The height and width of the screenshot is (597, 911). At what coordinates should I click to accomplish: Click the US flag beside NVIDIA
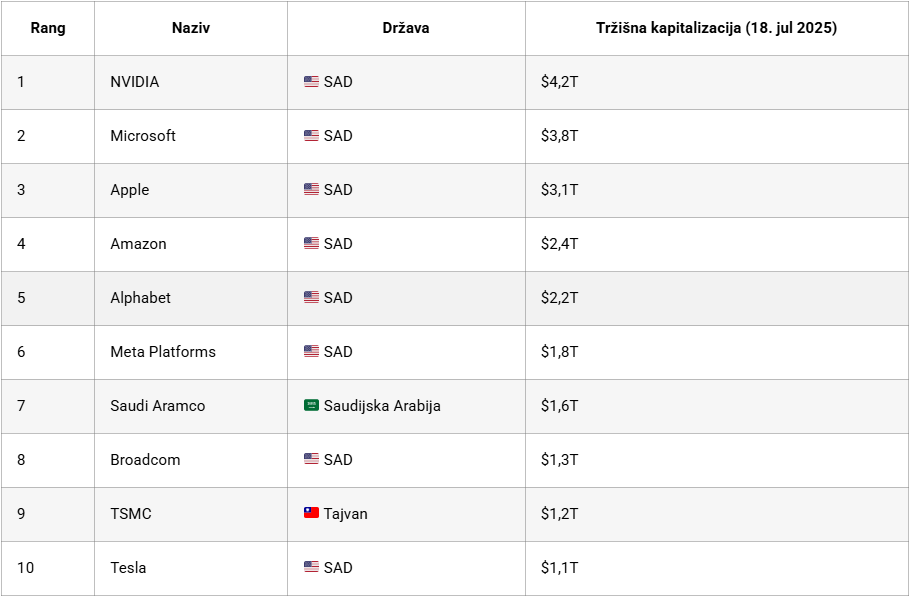point(311,82)
